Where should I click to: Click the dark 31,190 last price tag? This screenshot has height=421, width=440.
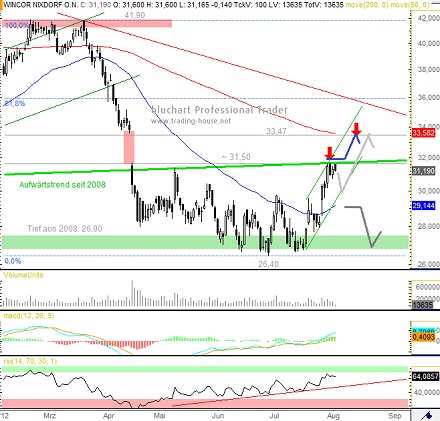(423, 171)
